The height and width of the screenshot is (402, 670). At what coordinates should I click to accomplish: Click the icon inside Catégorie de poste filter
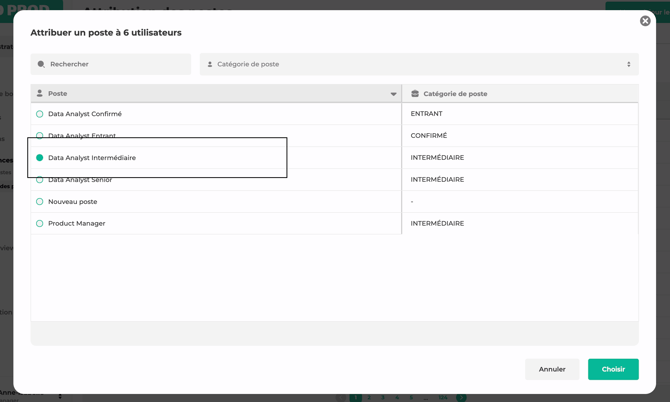pos(210,64)
